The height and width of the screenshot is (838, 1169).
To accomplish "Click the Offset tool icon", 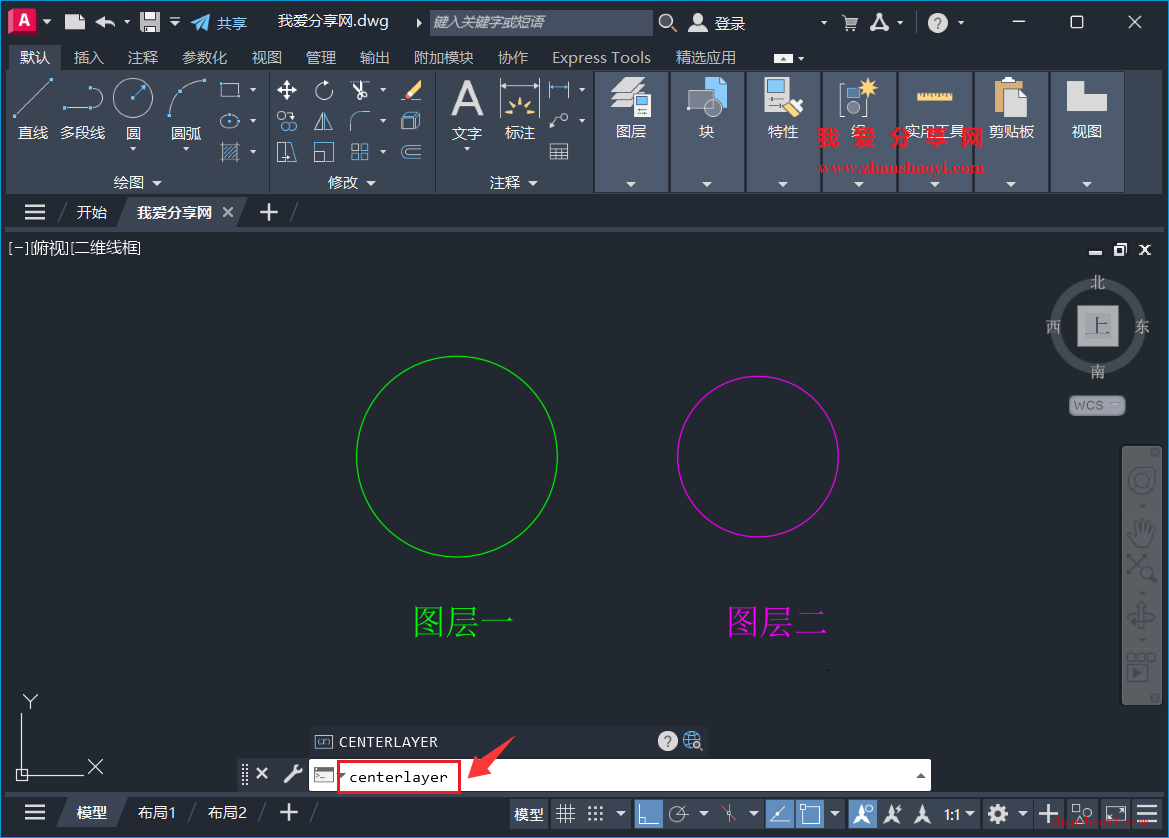I will pyautogui.click(x=412, y=152).
